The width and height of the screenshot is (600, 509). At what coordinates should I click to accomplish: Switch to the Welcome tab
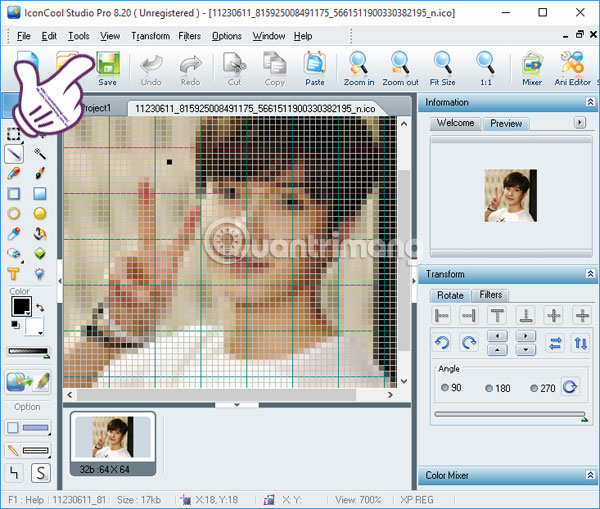coord(455,123)
